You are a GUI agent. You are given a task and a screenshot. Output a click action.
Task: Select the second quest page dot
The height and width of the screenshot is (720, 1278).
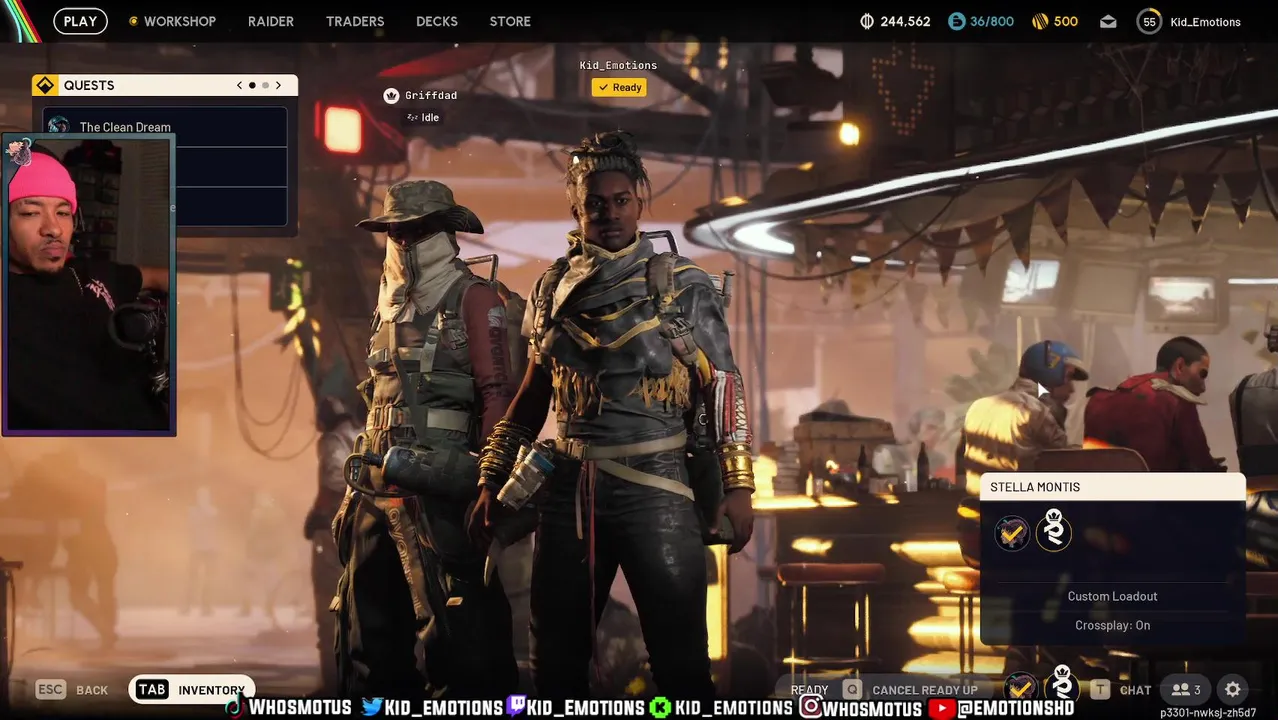click(265, 85)
